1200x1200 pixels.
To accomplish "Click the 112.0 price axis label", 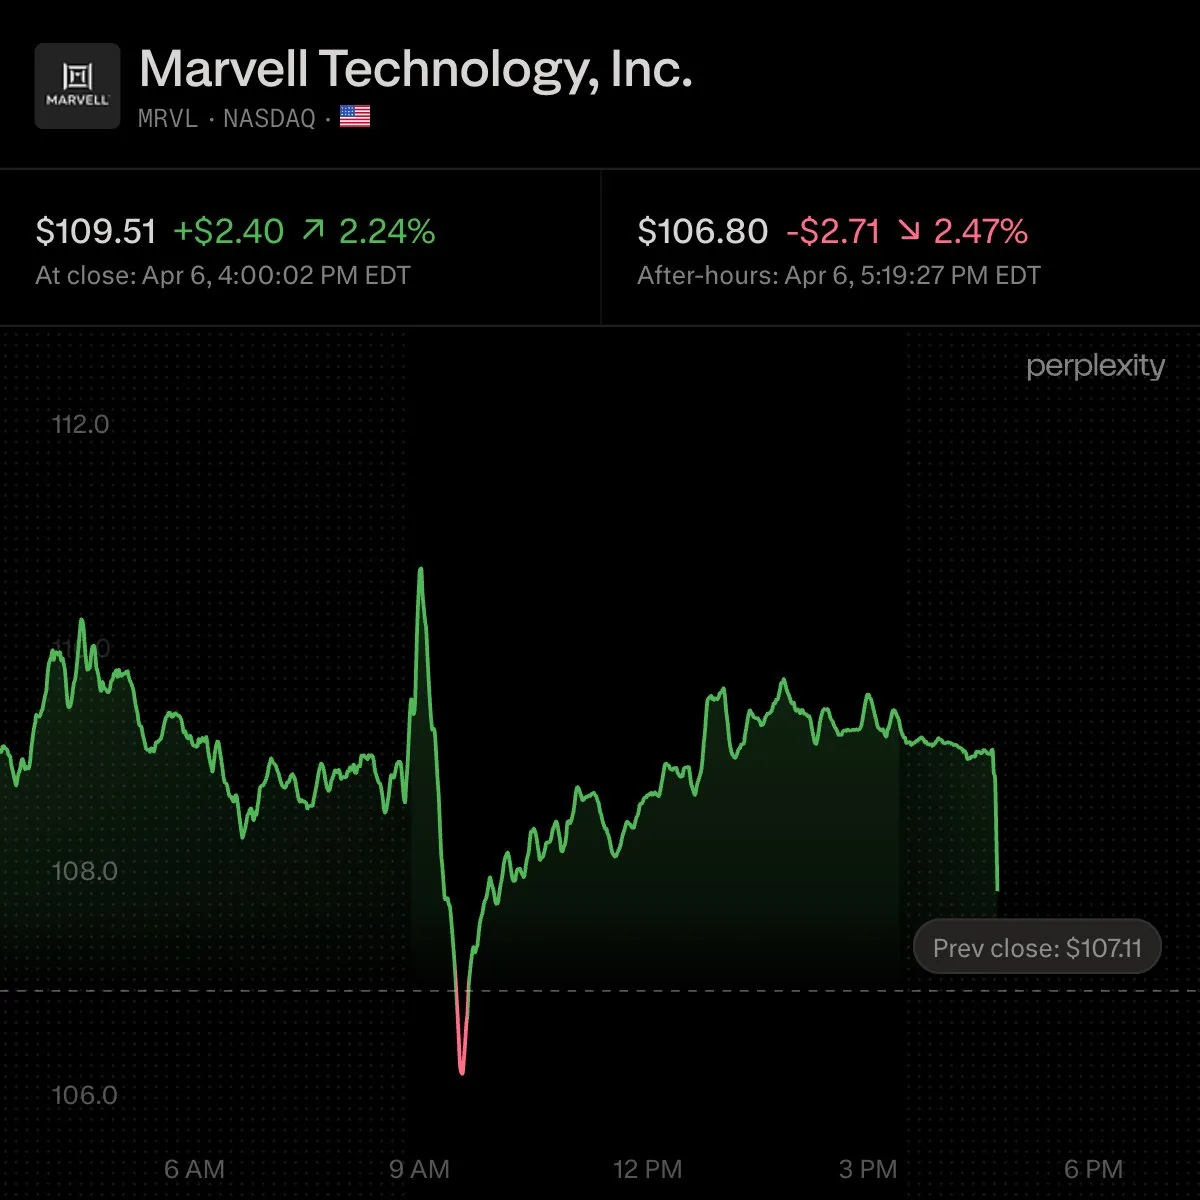I will (x=80, y=424).
